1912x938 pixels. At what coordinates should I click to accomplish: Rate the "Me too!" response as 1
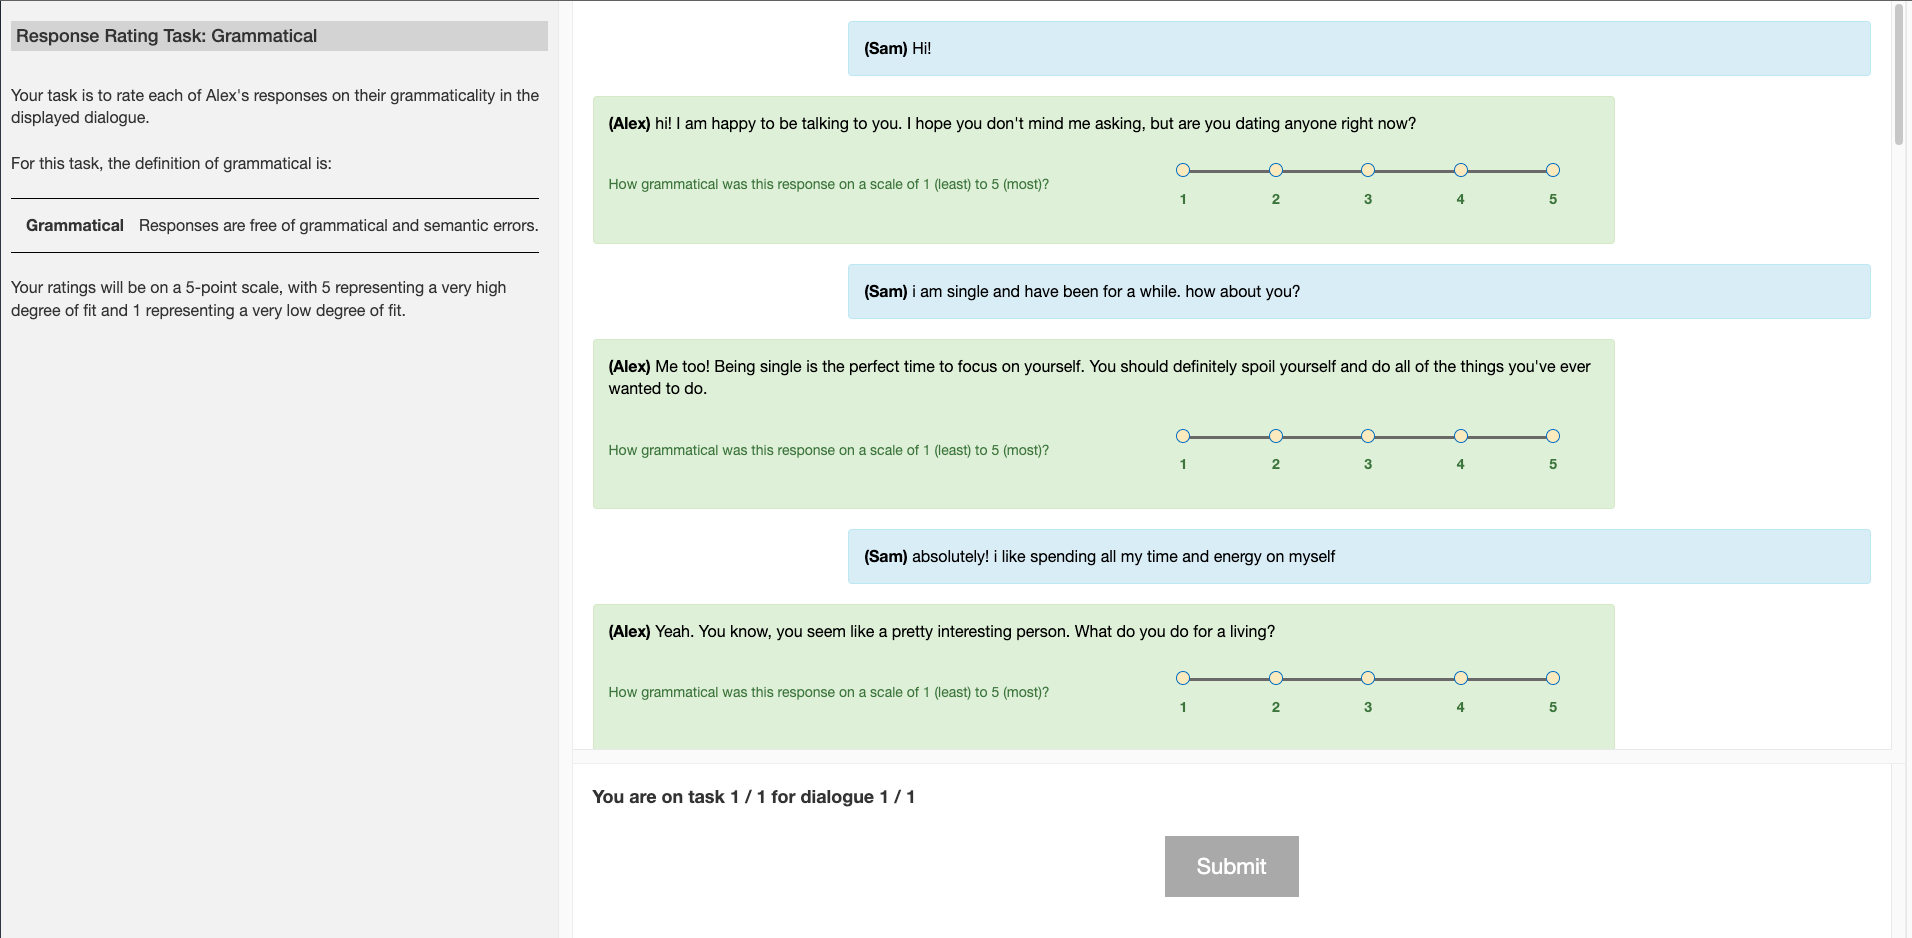click(1183, 436)
